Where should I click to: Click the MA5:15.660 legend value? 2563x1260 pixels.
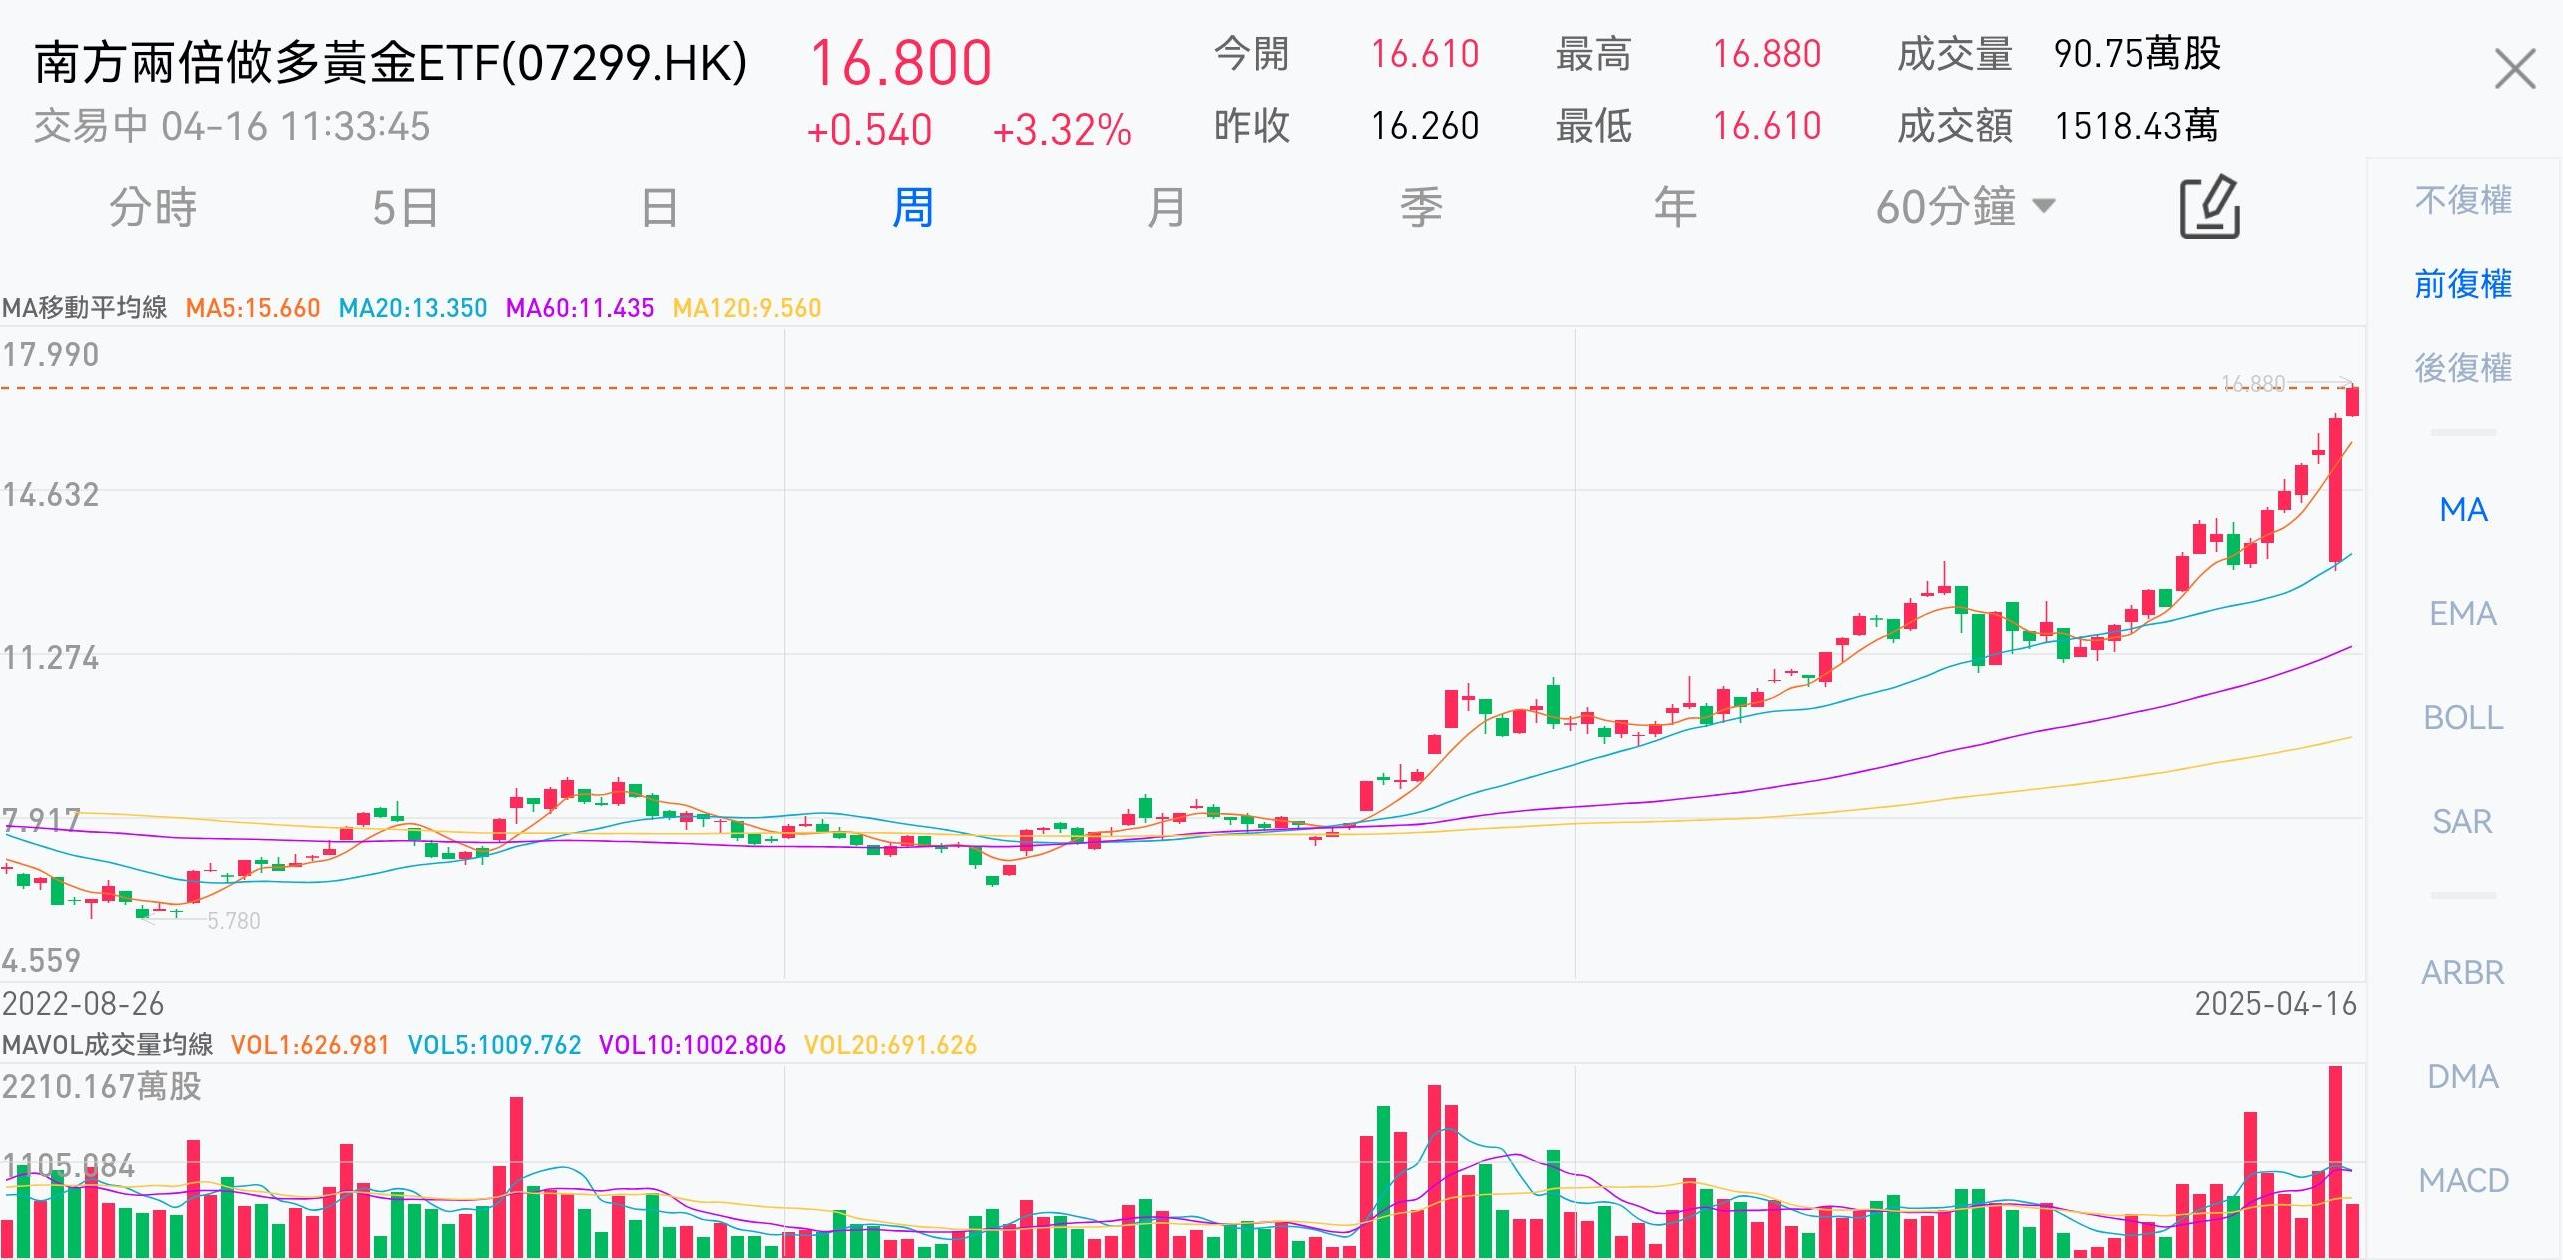point(253,308)
